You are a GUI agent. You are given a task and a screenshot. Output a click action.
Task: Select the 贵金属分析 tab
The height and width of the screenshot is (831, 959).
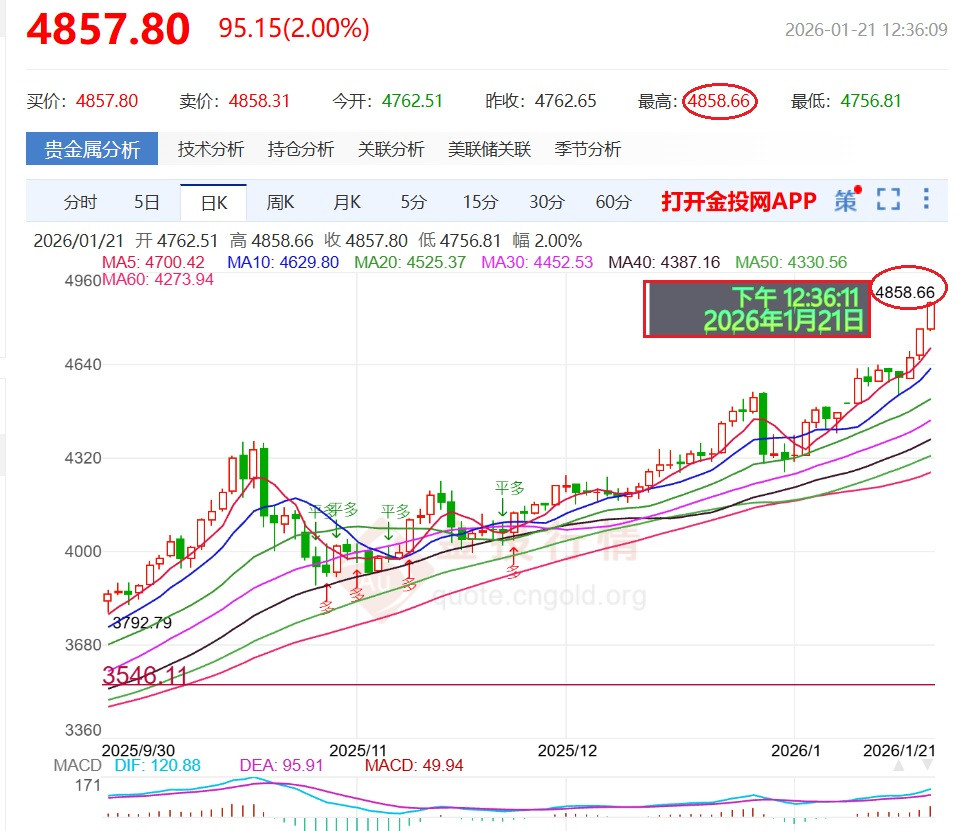point(92,149)
